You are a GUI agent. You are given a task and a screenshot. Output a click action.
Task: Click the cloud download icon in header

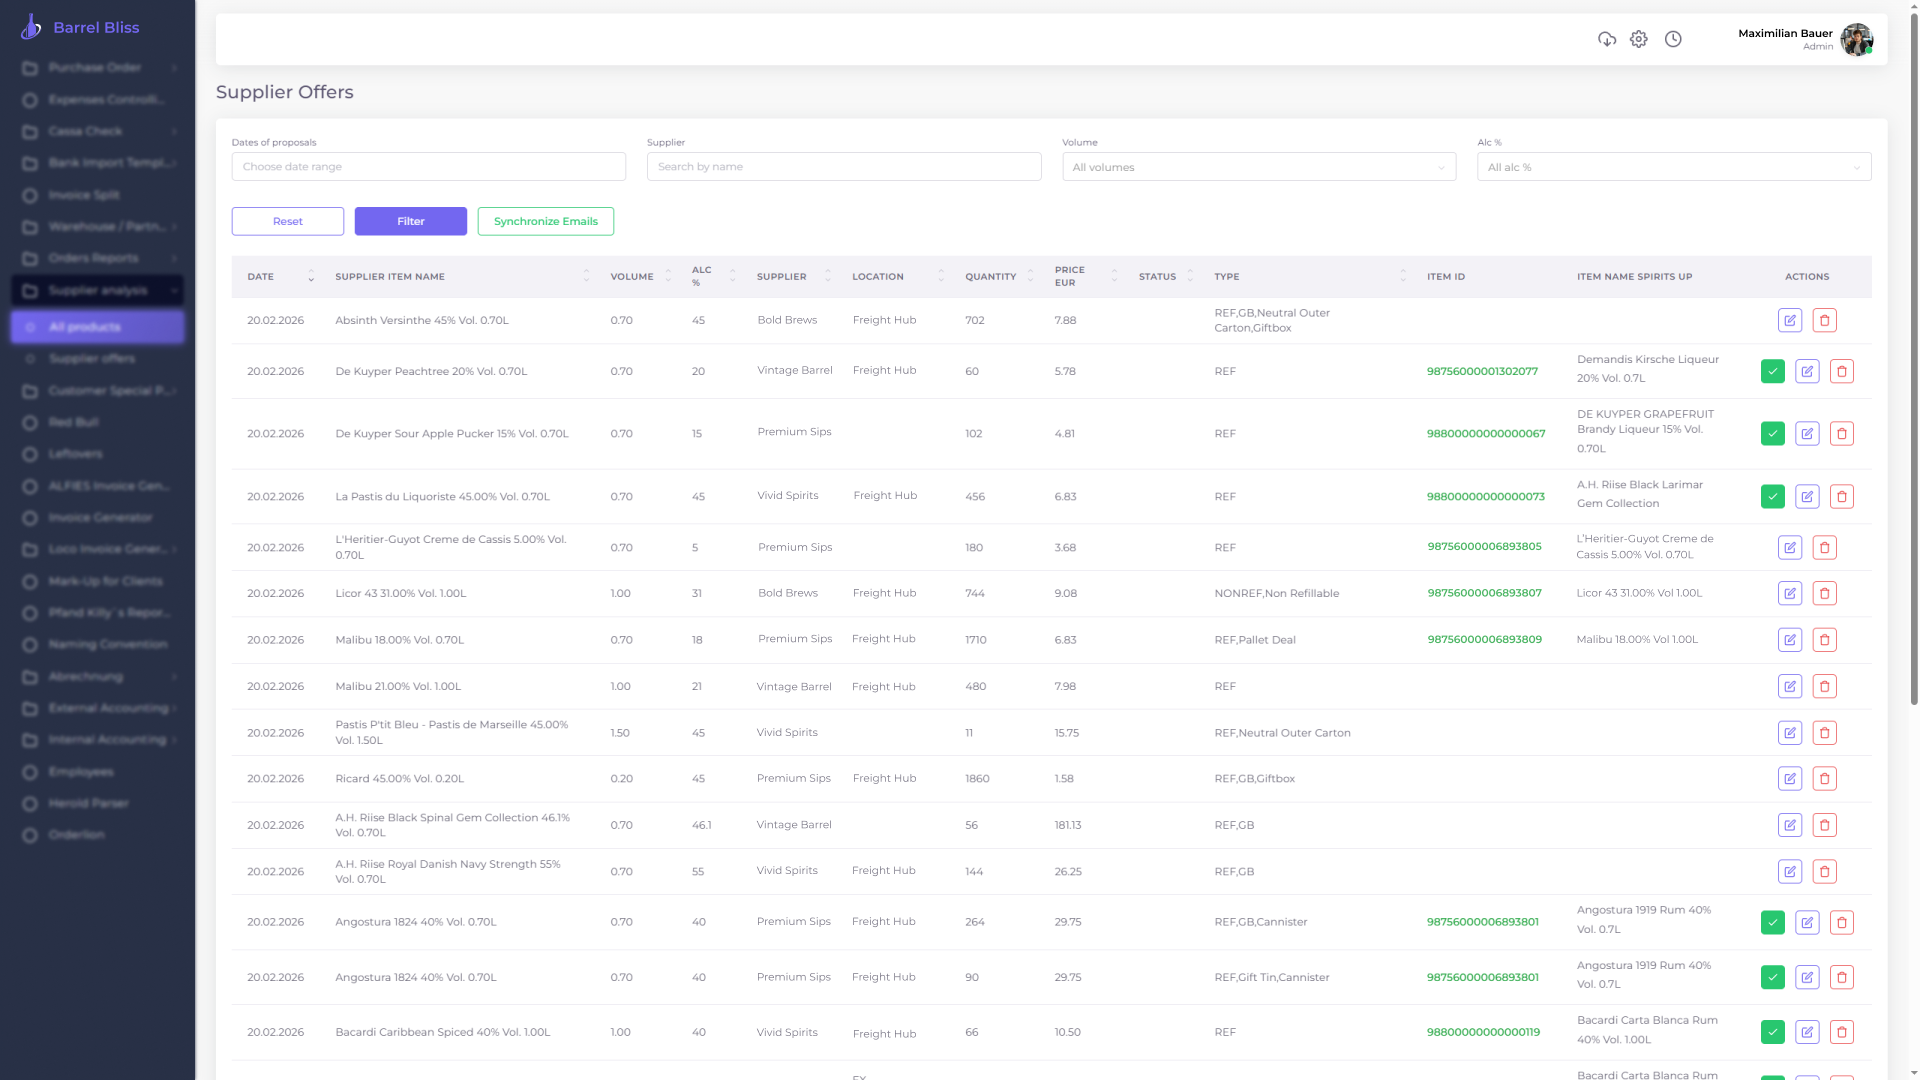(x=1607, y=39)
